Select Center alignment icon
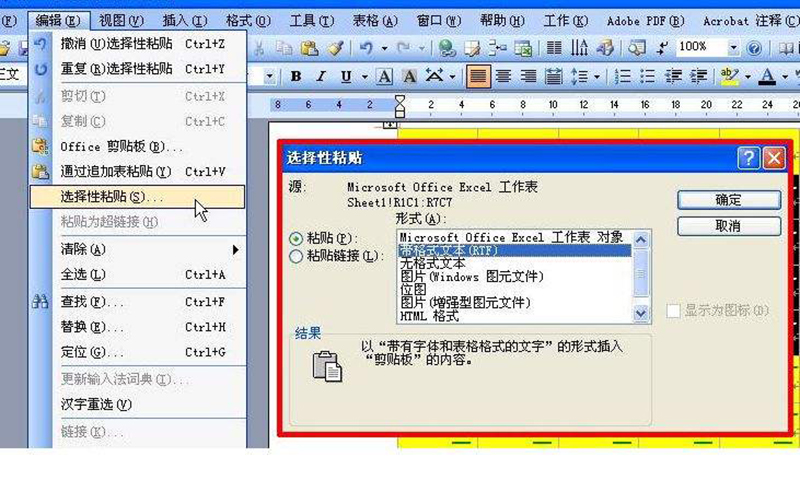This screenshot has height=492, width=800. pos(503,77)
